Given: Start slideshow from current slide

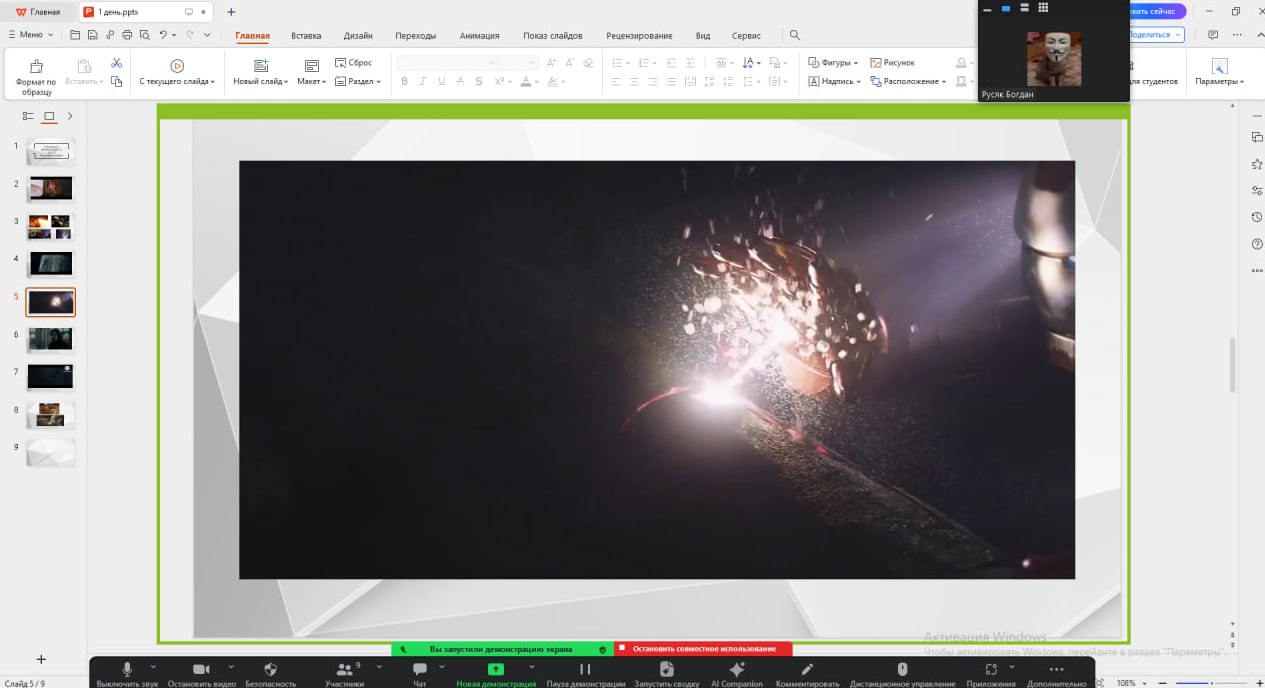Looking at the screenshot, I should coord(177,66).
